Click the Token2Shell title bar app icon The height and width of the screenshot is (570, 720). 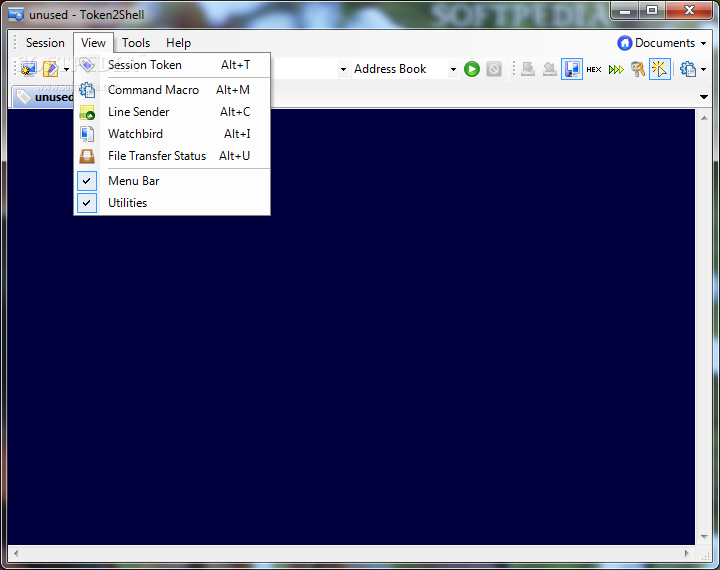click(16, 15)
